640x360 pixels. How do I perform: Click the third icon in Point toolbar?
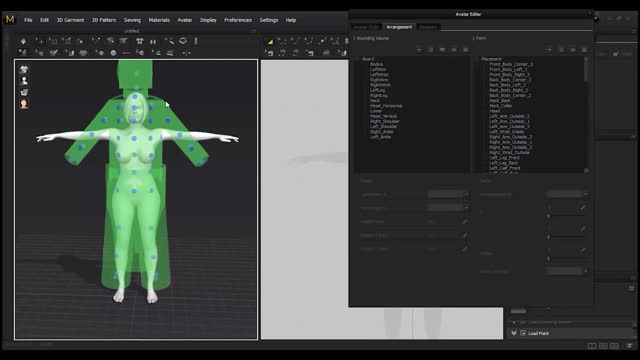(x=573, y=49)
